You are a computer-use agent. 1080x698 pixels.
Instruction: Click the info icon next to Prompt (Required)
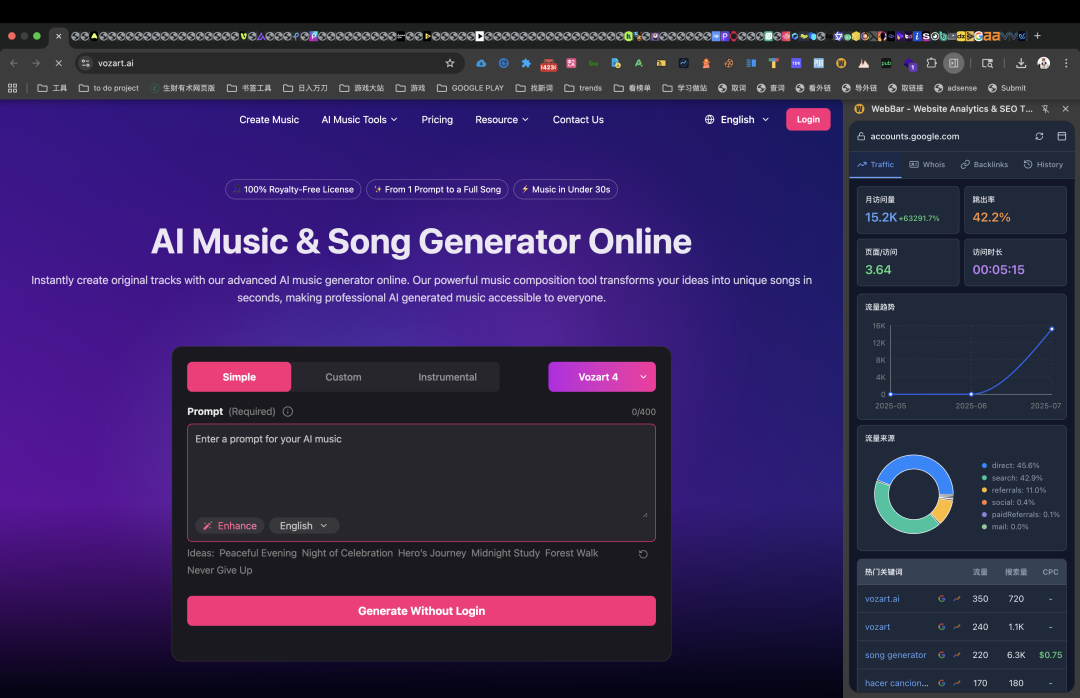point(288,411)
